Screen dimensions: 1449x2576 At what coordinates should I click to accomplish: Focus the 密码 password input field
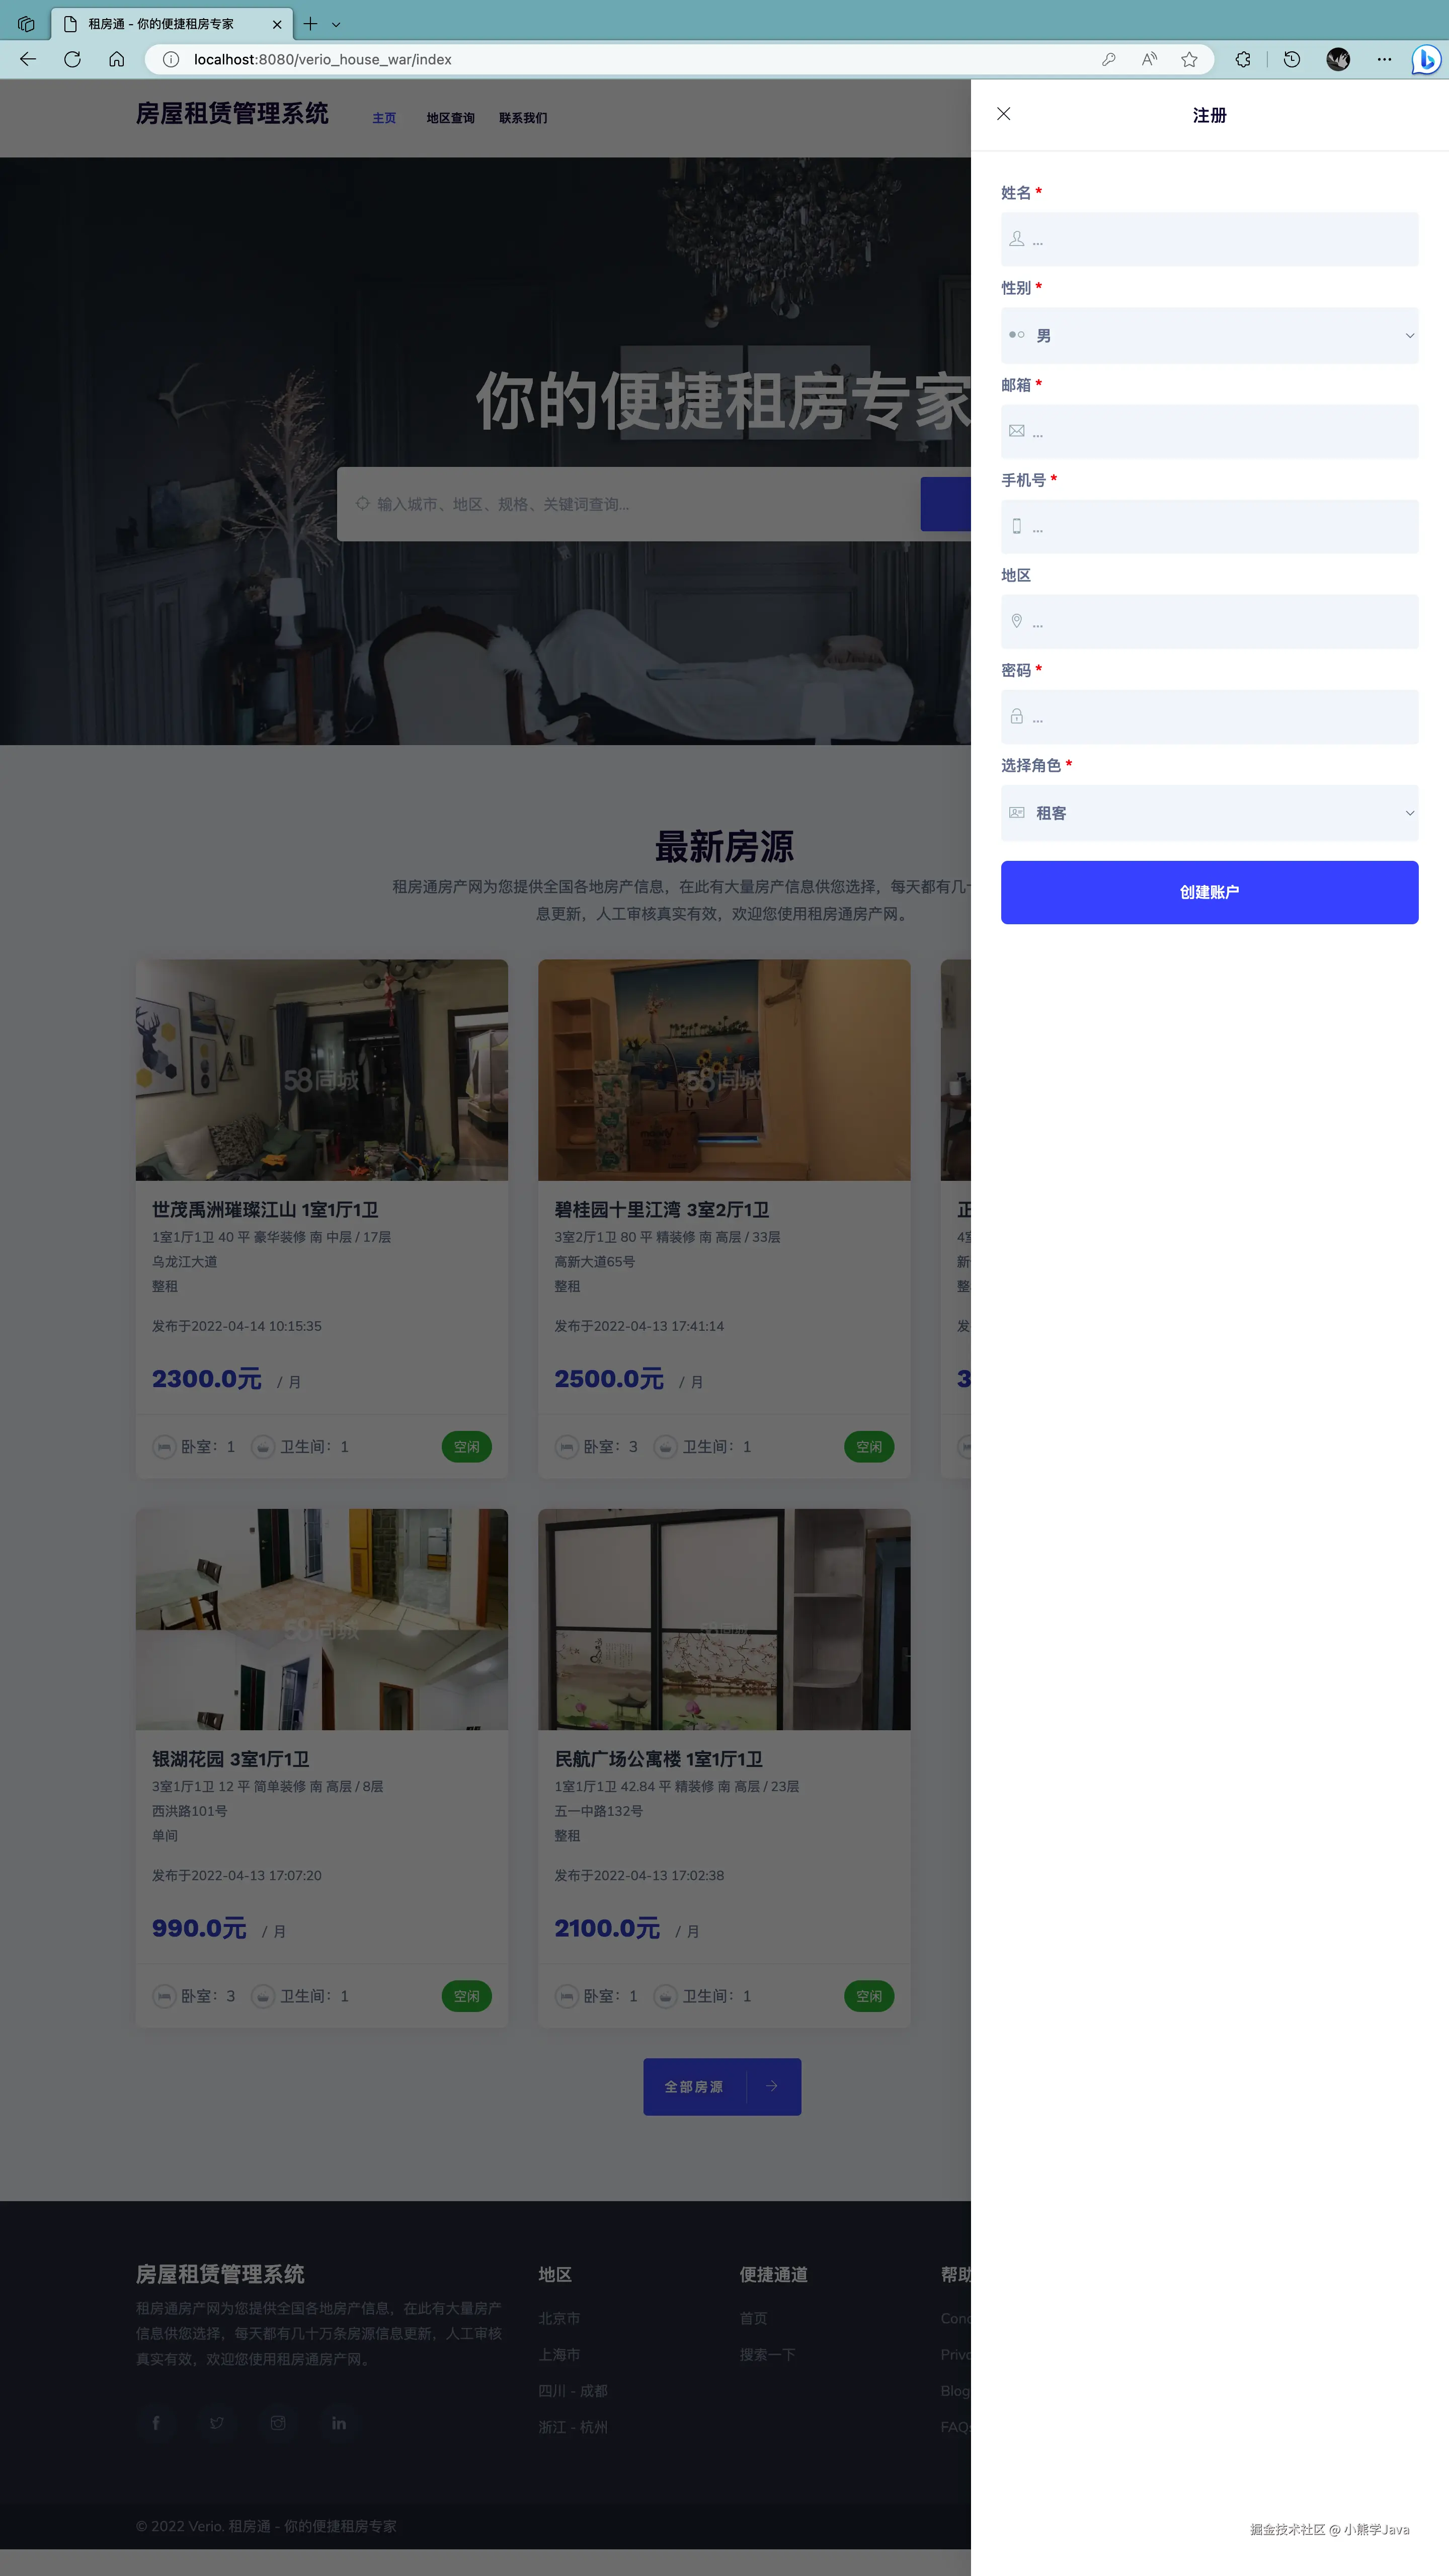tap(1209, 717)
